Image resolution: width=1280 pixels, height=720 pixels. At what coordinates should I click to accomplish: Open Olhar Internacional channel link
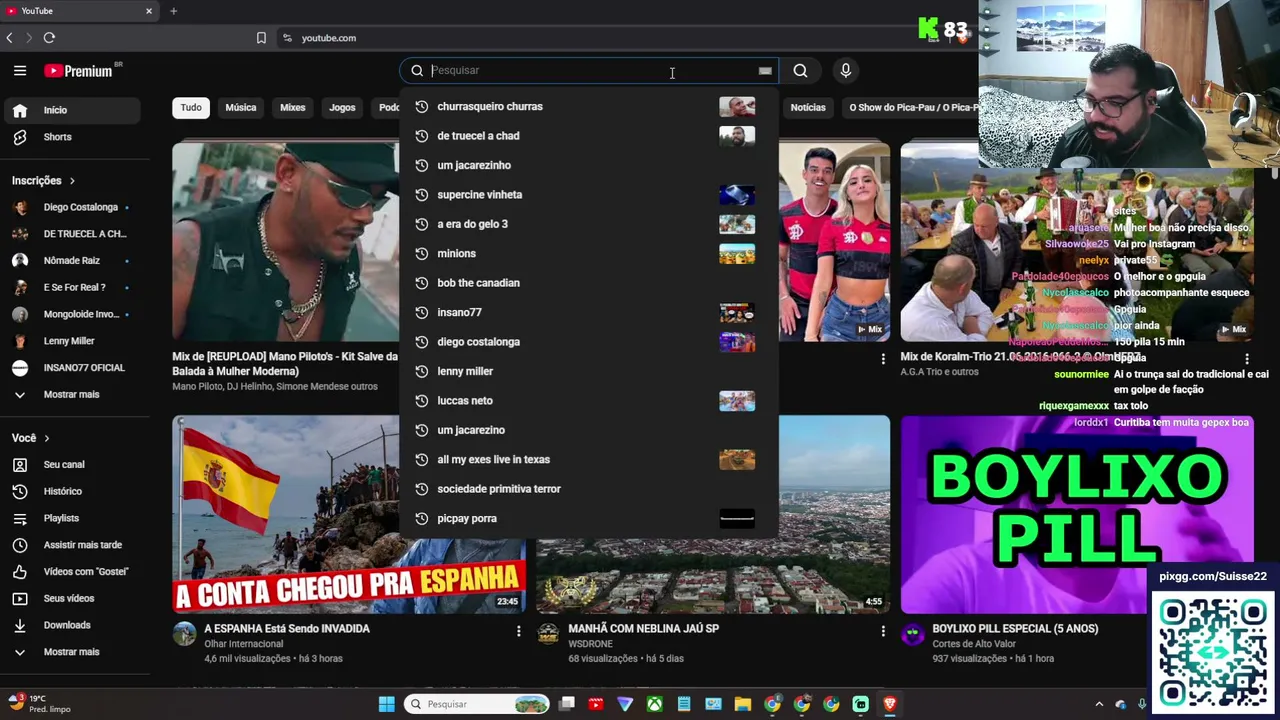(x=244, y=644)
